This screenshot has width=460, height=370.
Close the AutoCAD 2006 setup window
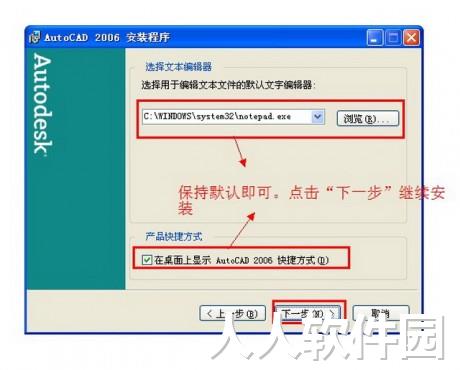(x=411, y=37)
